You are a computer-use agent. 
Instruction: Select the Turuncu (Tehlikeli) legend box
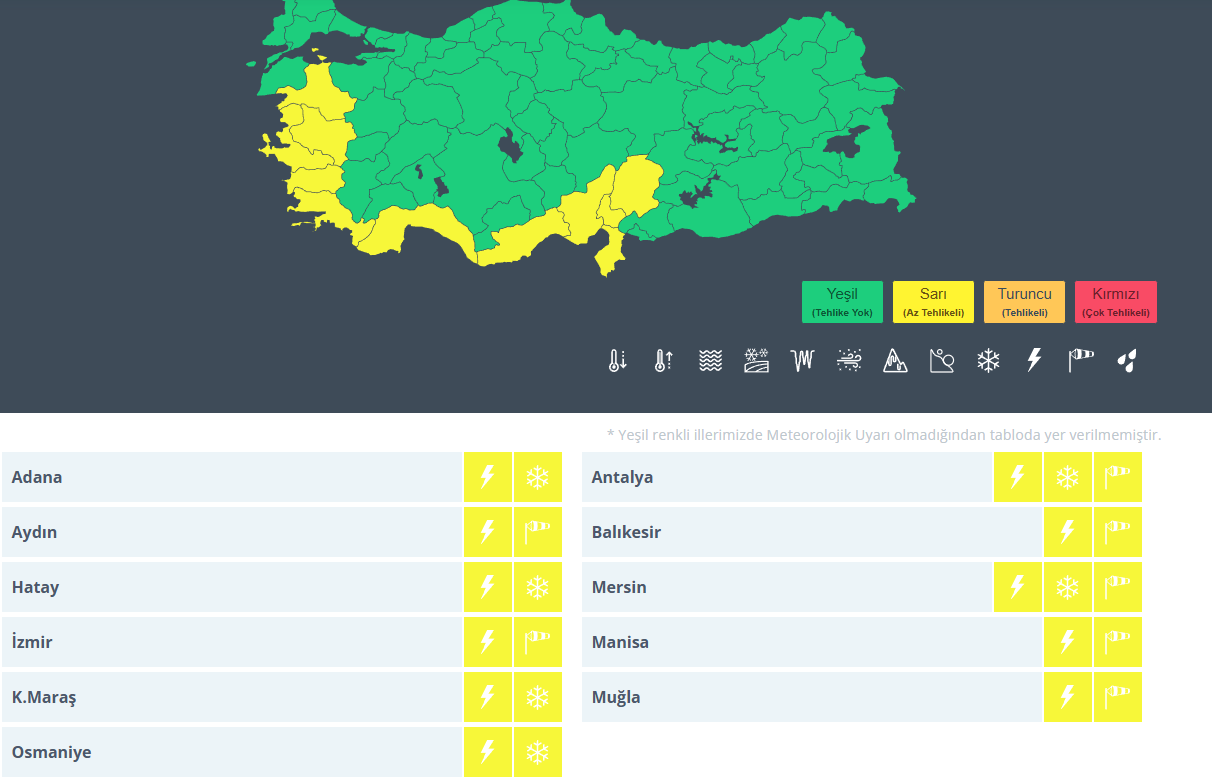click(x=1024, y=302)
